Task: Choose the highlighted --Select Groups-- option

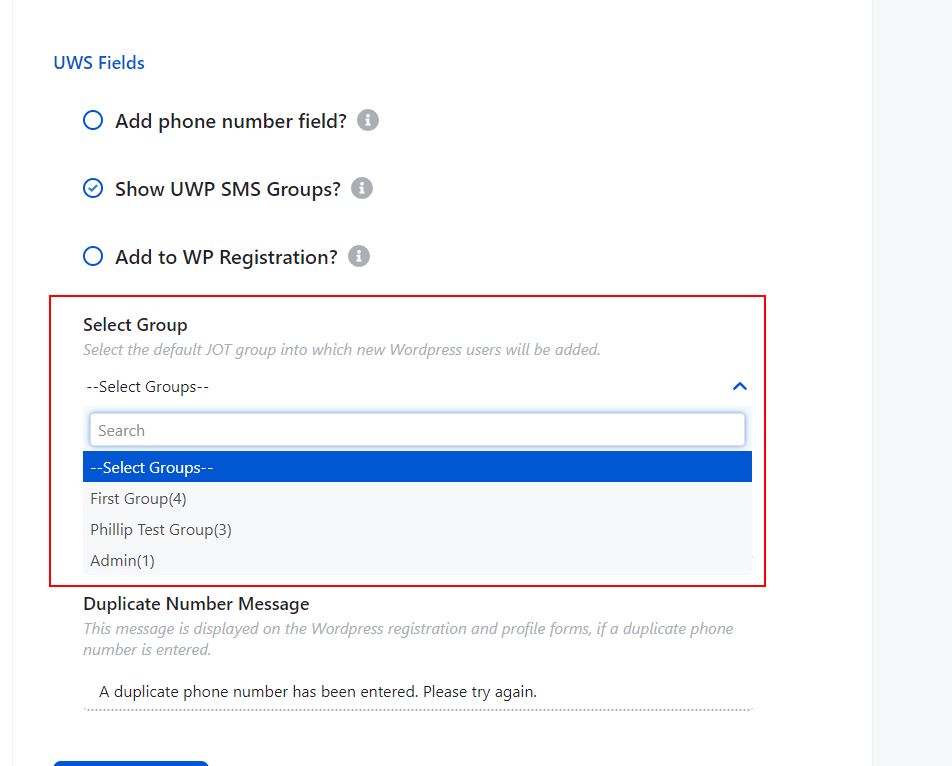Action: coord(417,467)
